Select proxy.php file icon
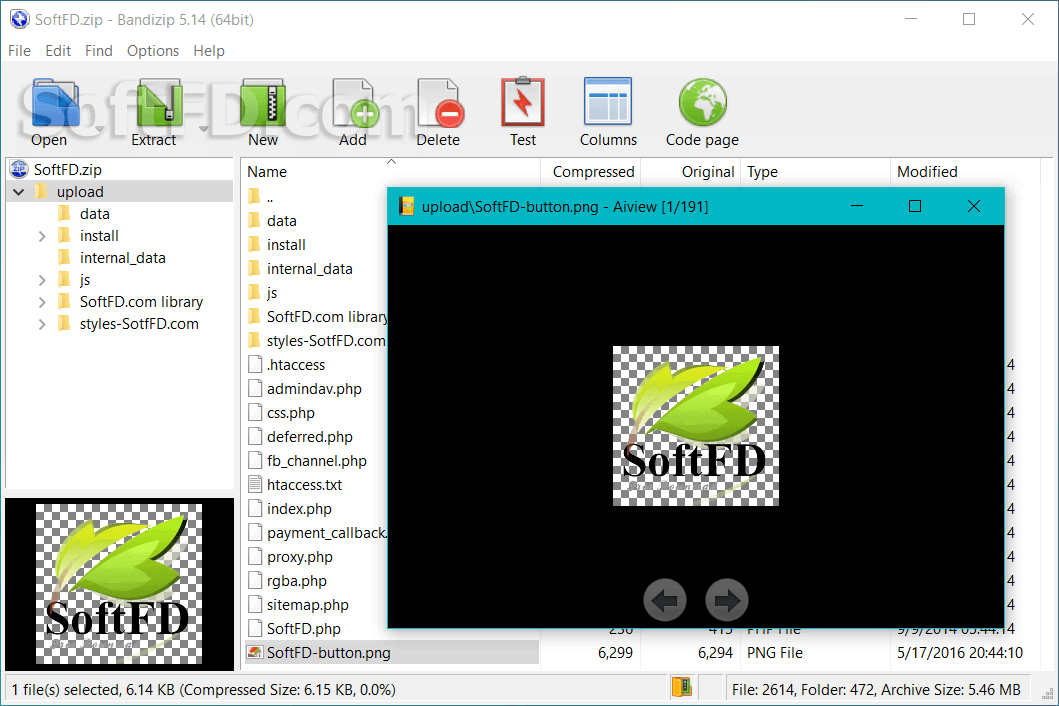Image resolution: width=1059 pixels, height=706 pixels. [255, 557]
